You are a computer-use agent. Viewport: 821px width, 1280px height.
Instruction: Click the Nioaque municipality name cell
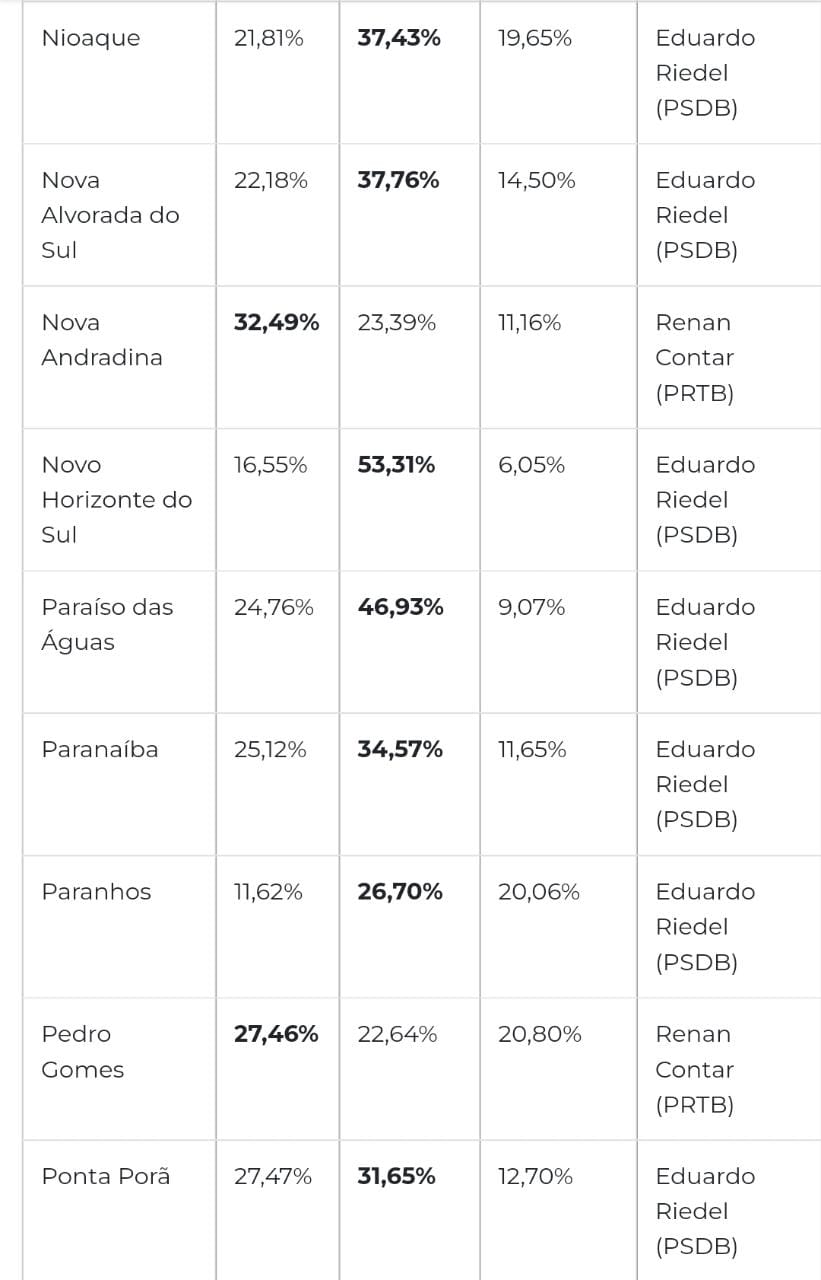pos(91,39)
